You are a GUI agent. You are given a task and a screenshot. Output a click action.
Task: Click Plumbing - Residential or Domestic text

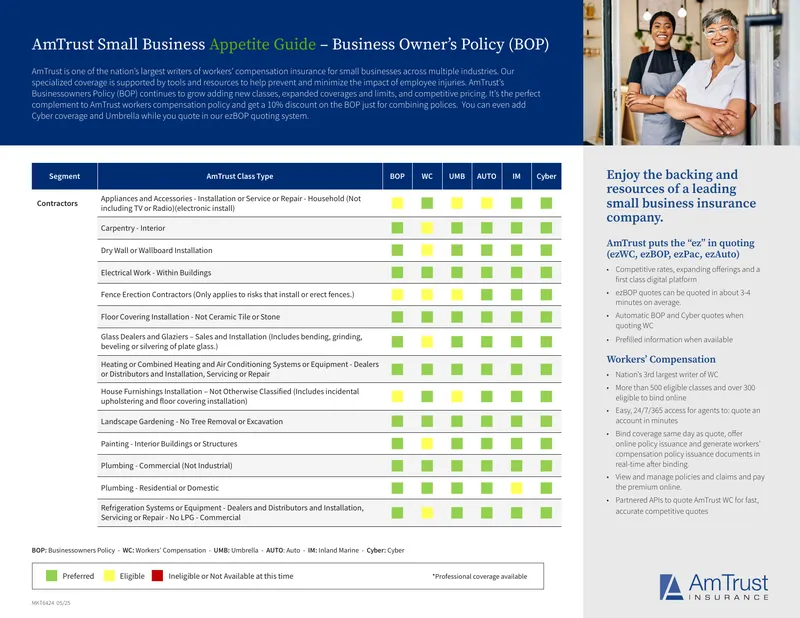point(160,488)
